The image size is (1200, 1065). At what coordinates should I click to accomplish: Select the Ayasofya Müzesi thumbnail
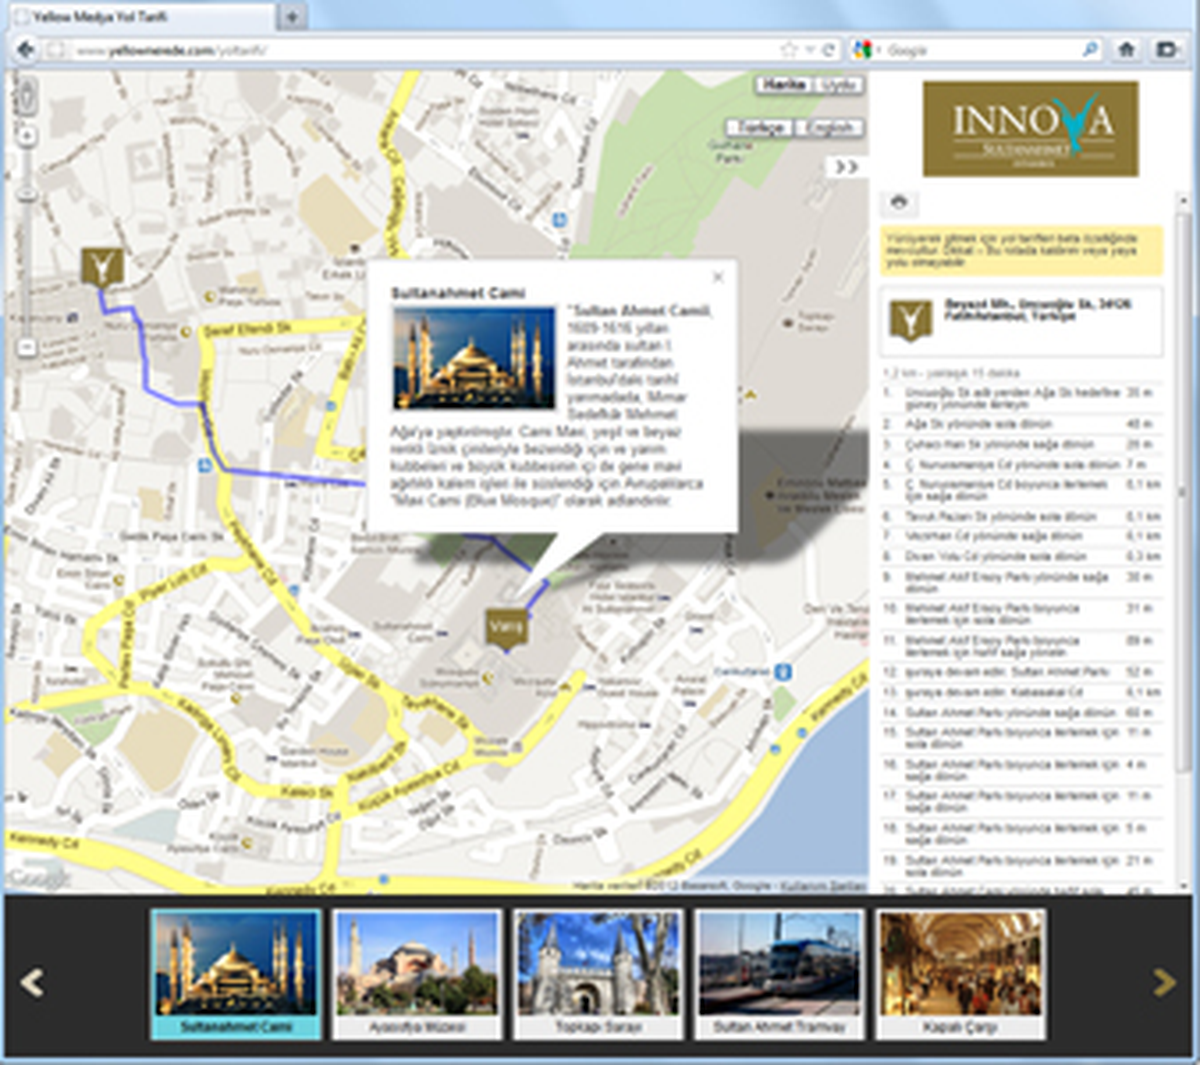pyautogui.click(x=416, y=973)
